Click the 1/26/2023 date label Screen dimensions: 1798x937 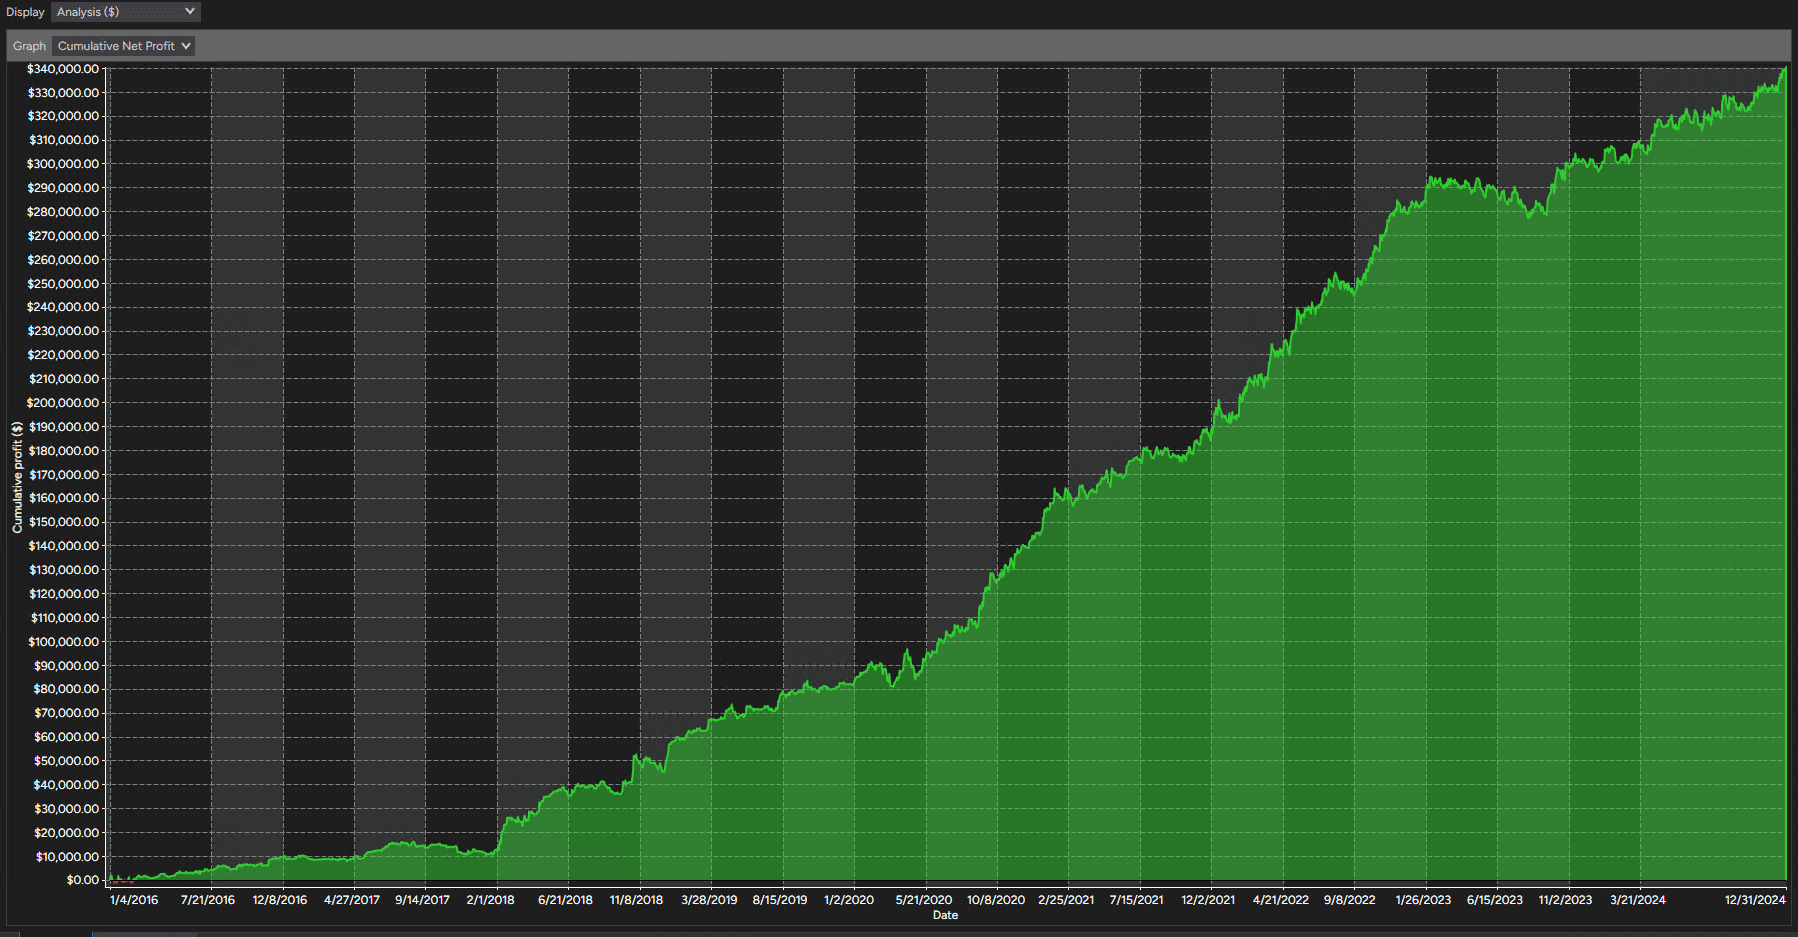pos(1423,900)
